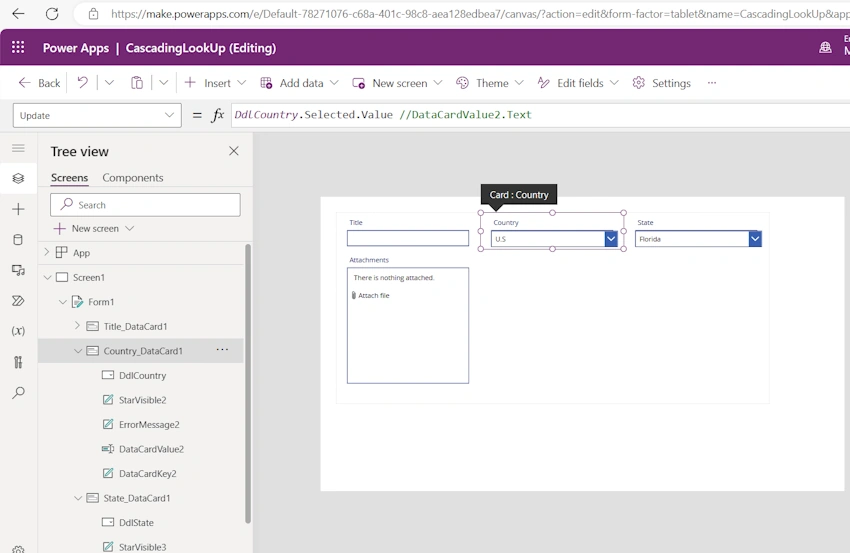The width and height of the screenshot is (850, 553).
Task: Select the Tree view layers icon
Action: point(18,178)
